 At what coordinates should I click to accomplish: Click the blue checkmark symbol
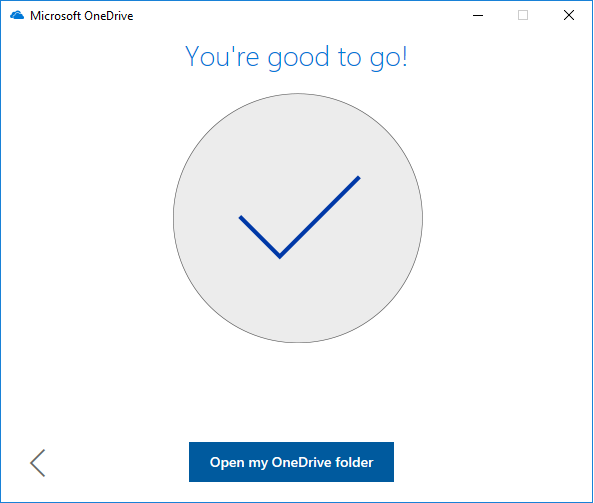coord(299,217)
